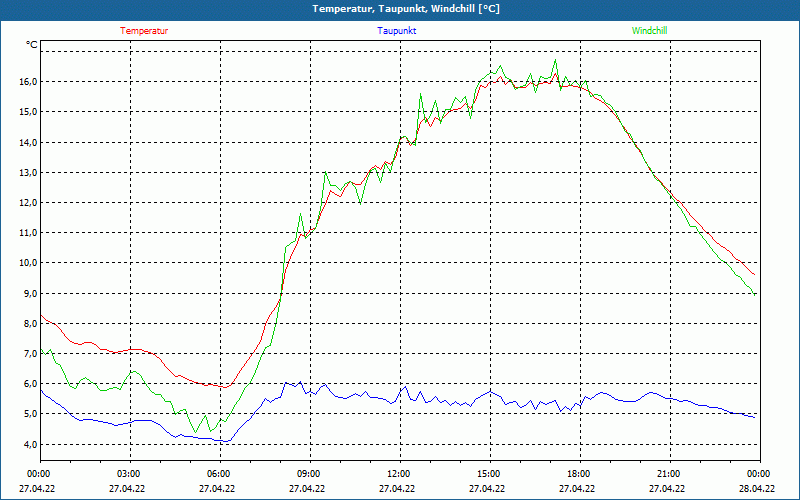Image resolution: width=800 pixels, height=500 pixels.
Task: Click the green Windchill legend label
Action: click(650, 30)
